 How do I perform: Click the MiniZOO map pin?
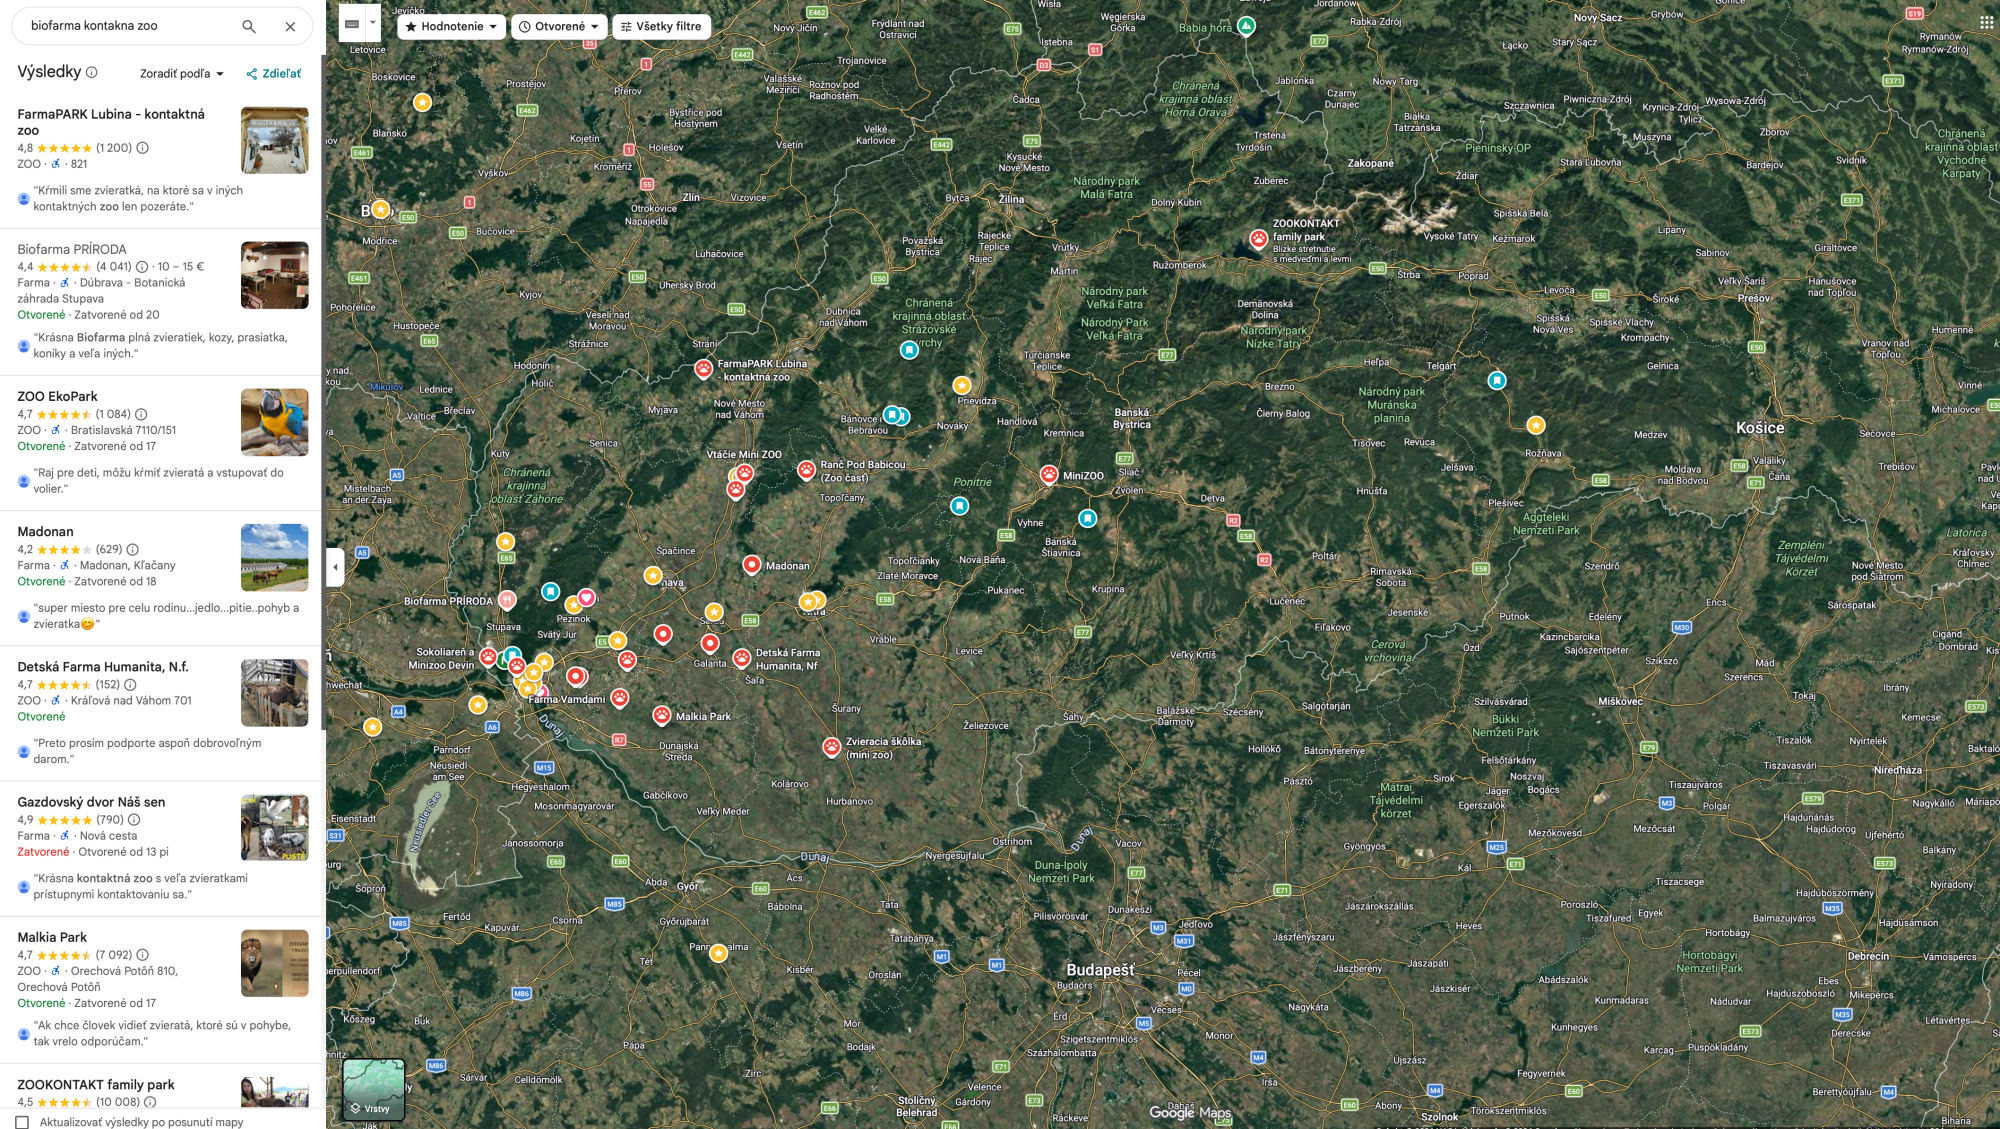[x=1049, y=474]
